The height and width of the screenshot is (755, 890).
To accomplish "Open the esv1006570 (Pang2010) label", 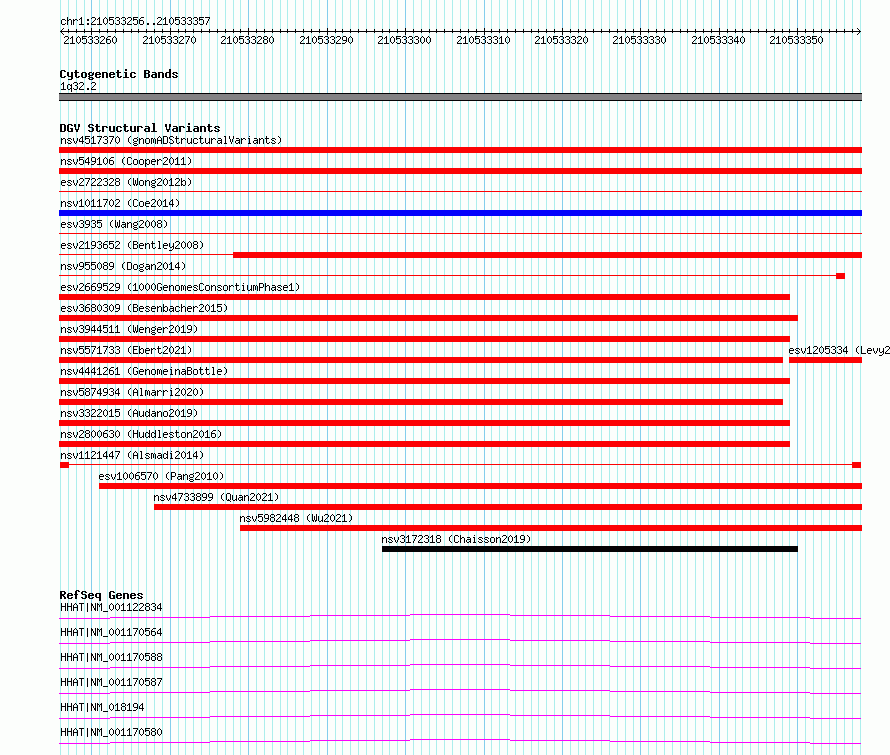I will click(161, 476).
